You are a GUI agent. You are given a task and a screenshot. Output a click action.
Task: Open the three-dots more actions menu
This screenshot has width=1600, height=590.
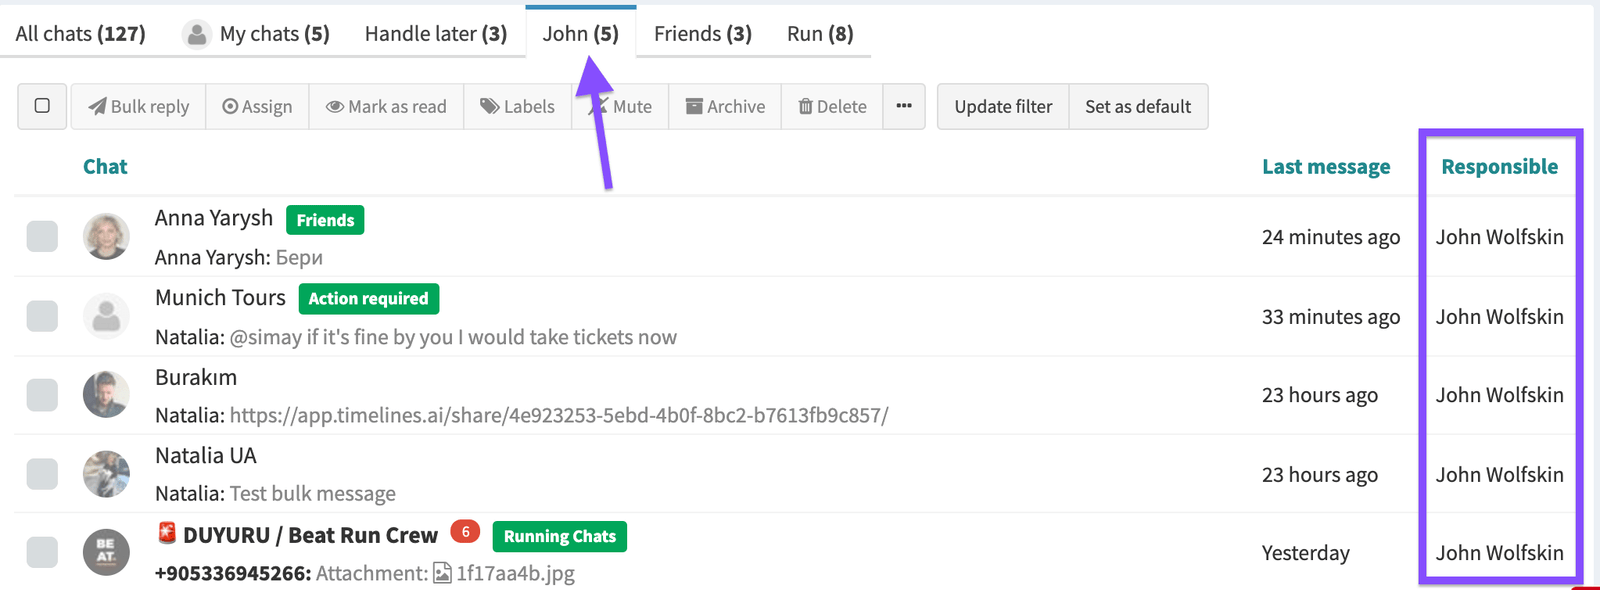coord(904,106)
